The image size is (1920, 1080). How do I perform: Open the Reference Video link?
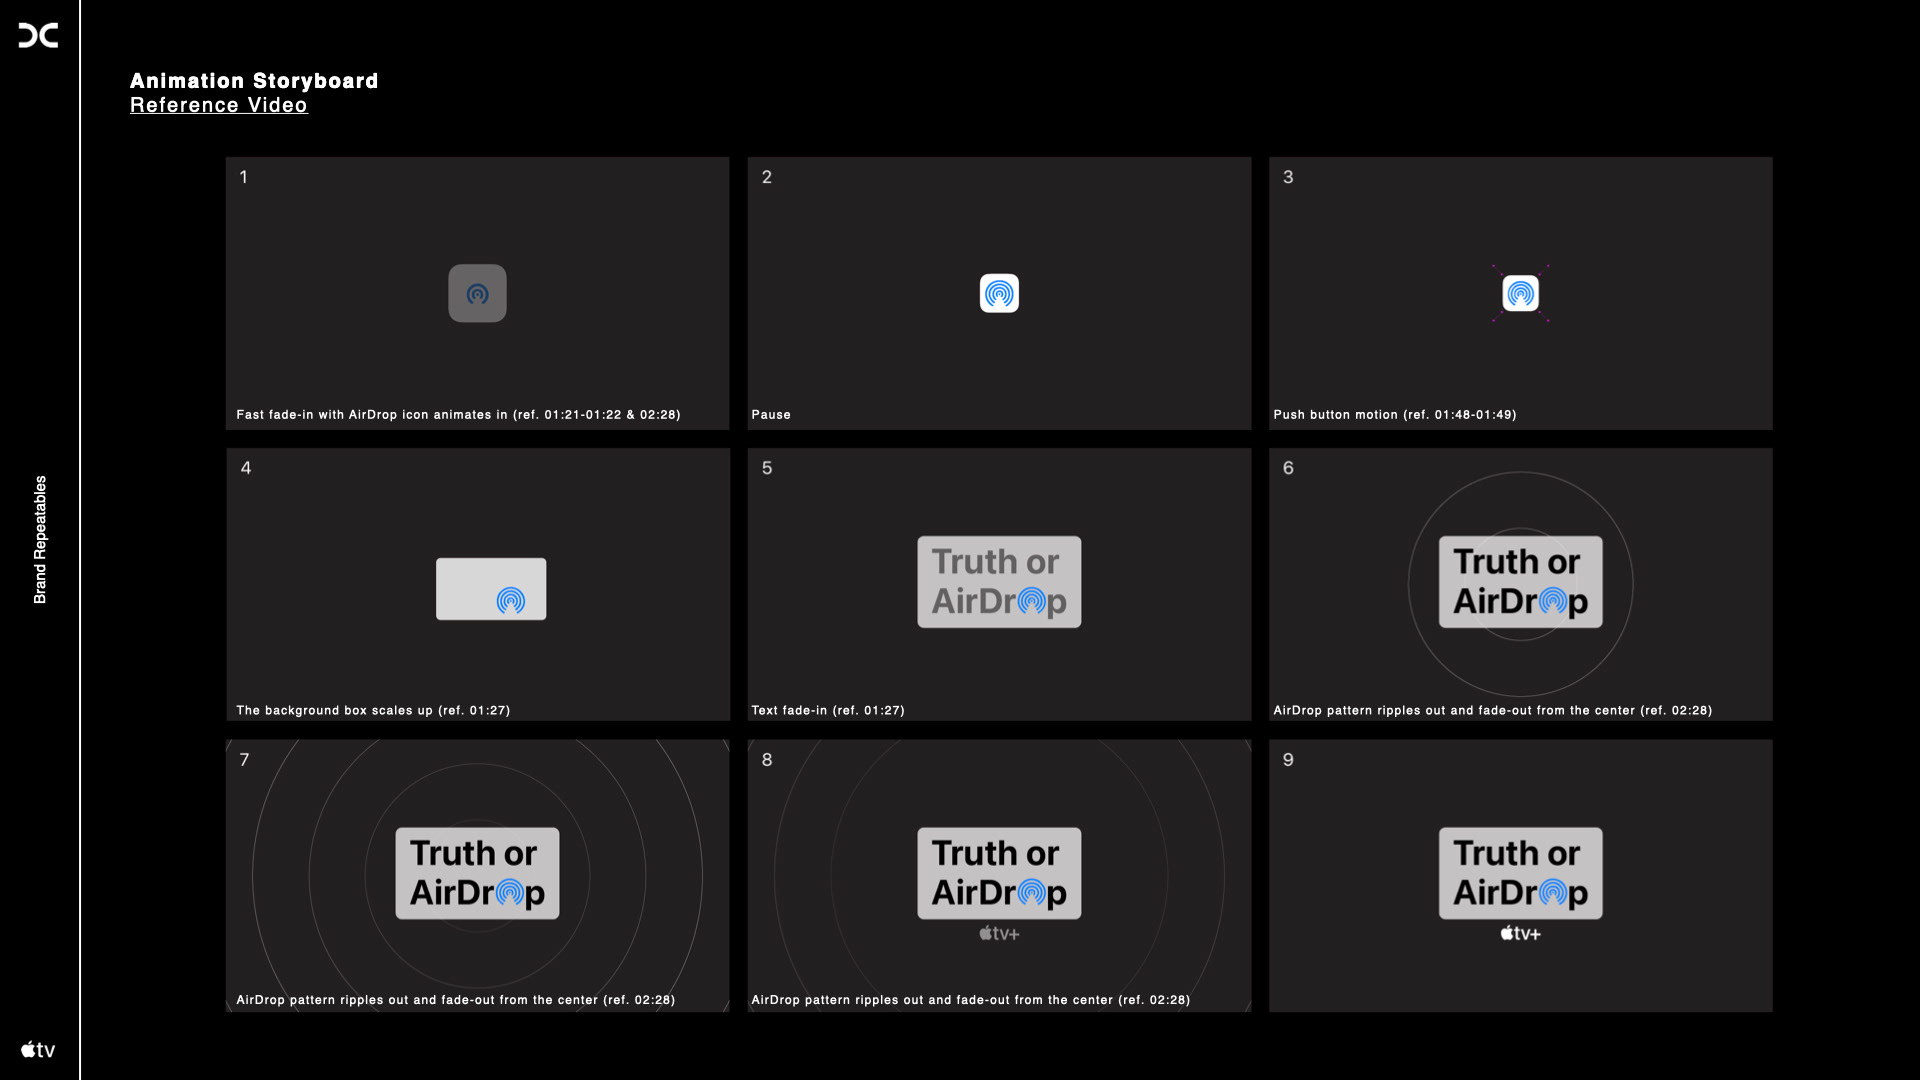[218, 105]
